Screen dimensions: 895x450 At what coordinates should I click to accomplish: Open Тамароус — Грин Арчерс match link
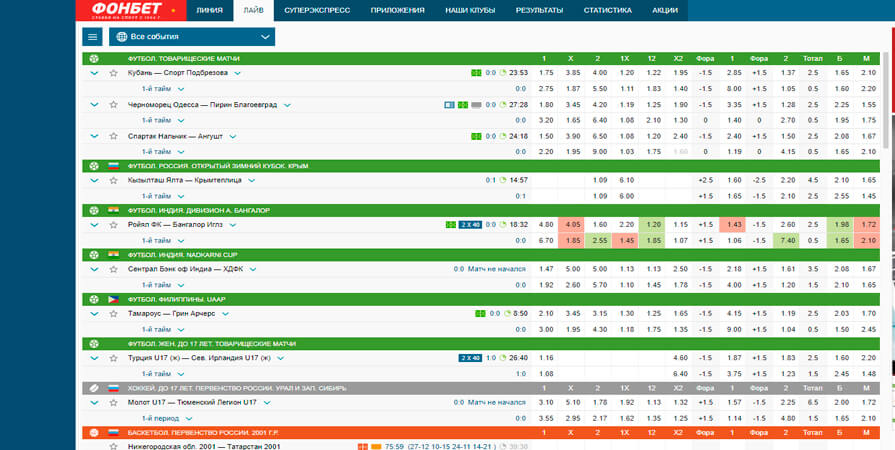coord(172,314)
